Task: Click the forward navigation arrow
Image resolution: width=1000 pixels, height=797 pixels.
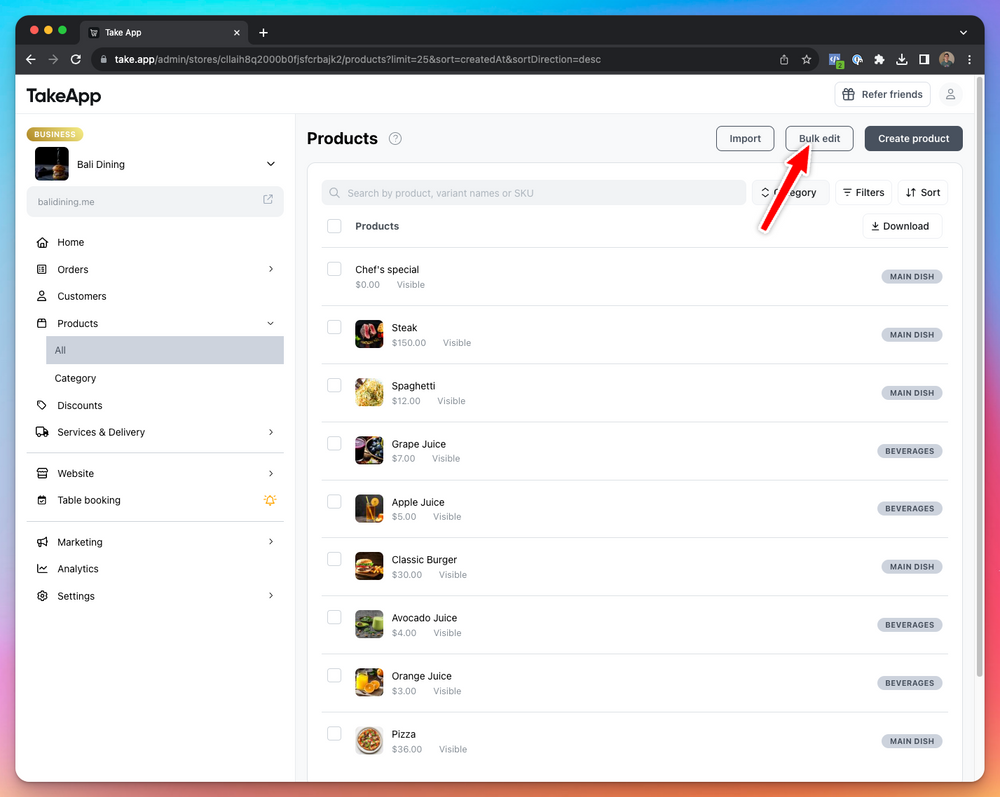Action: (54, 59)
